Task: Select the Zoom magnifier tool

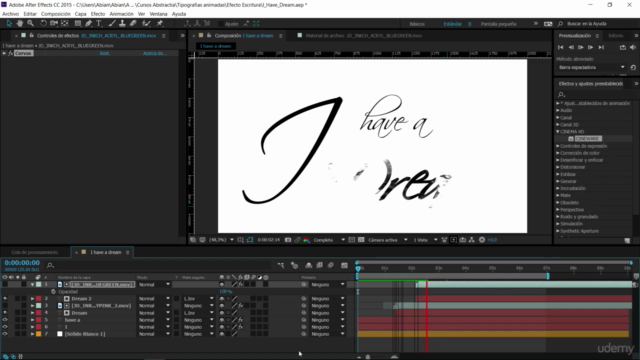Action: (31, 24)
